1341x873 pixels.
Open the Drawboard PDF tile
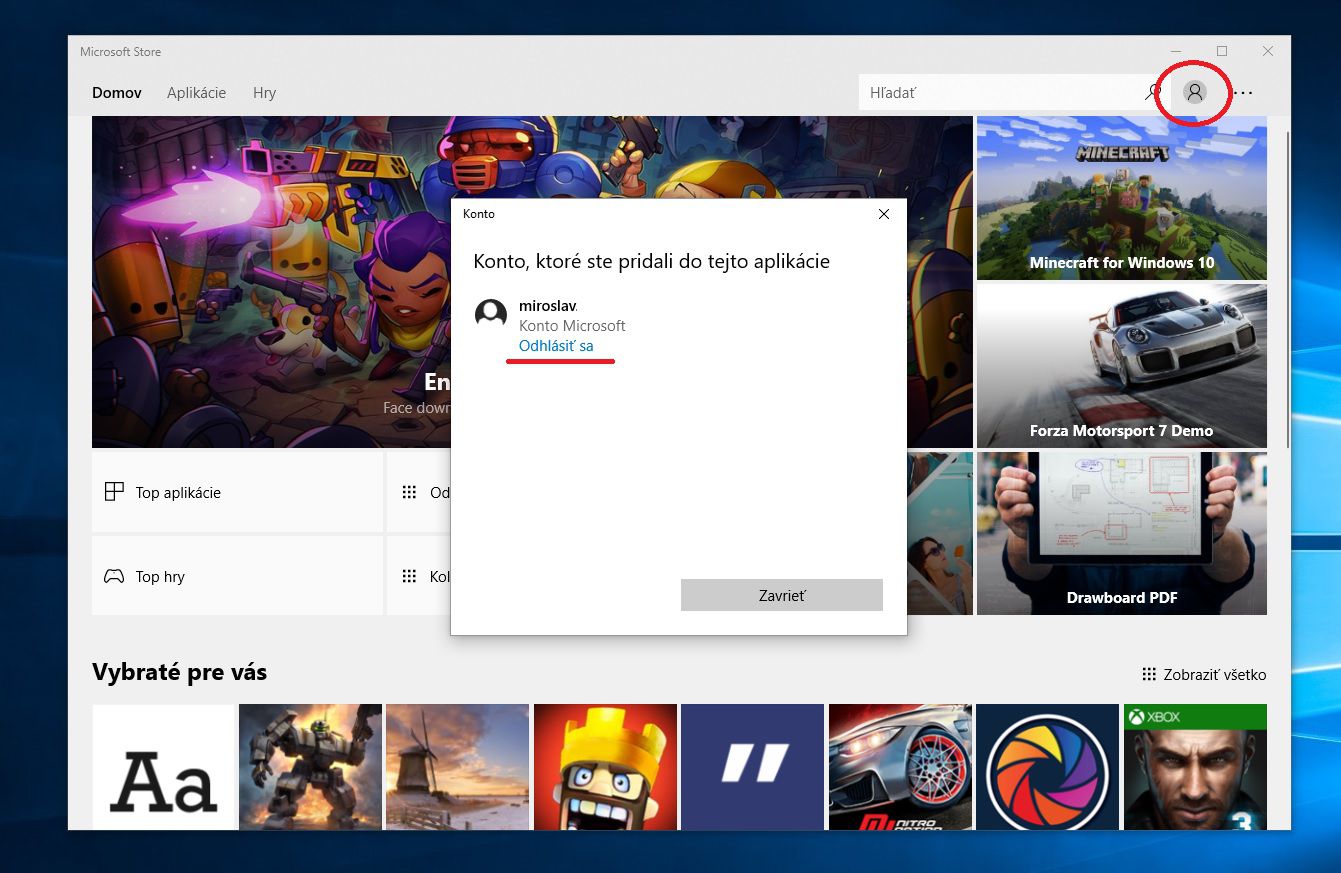click(x=1122, y=533)
